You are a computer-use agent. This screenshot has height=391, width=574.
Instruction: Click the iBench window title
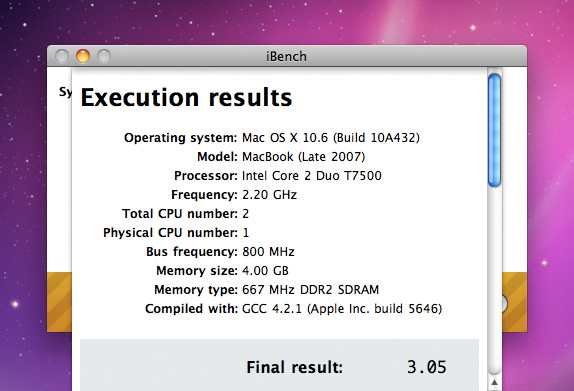point(286,56)
